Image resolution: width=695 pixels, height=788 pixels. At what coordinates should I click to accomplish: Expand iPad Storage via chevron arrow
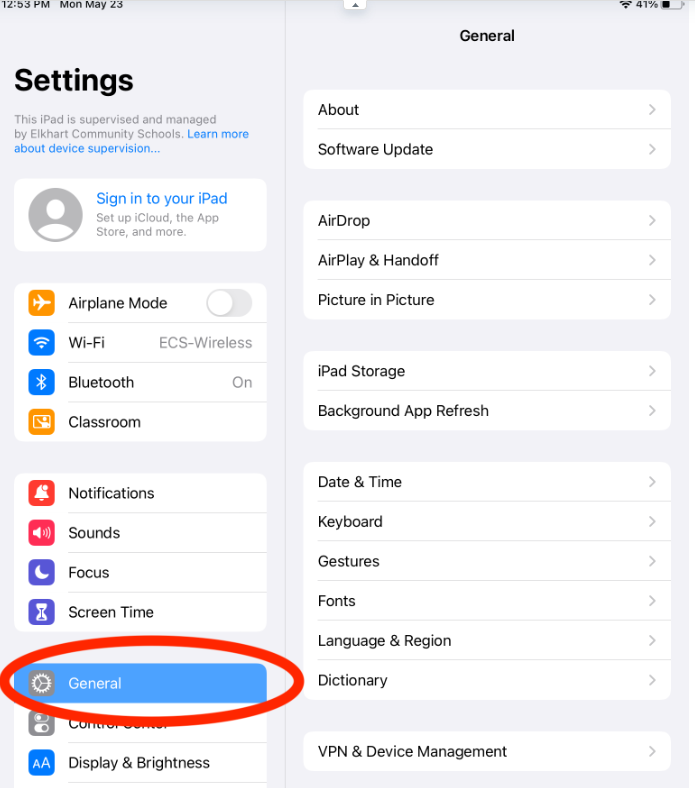(x=652, y=371)
